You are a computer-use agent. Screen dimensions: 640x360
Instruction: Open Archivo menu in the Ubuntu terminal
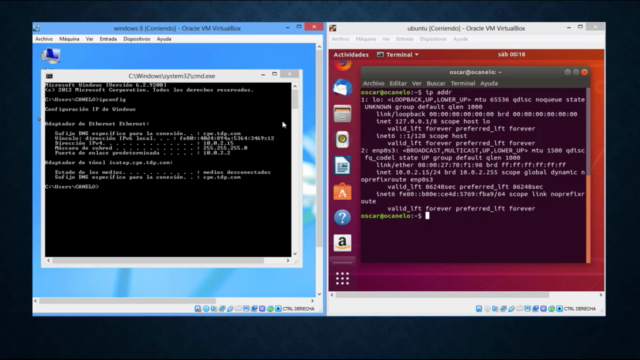point(373,83)
